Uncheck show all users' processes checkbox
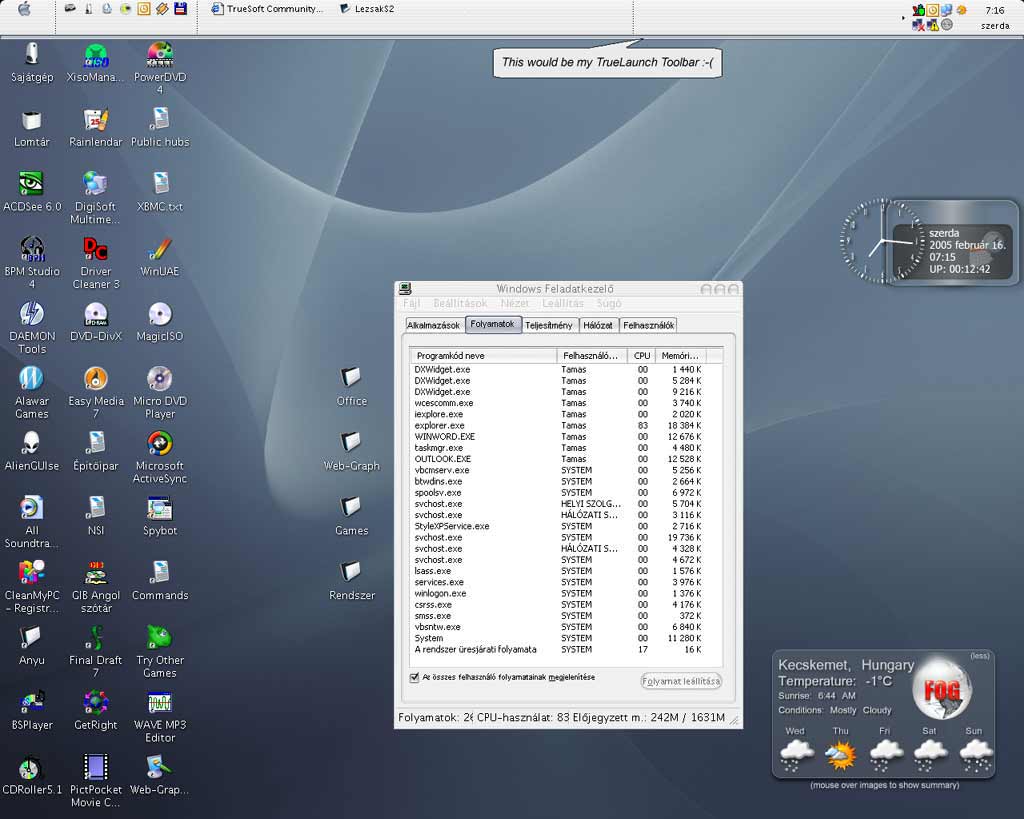Image resolution: width=1024 pixels, height=819 pixels. pyautogui.click(x=415, y=678)
